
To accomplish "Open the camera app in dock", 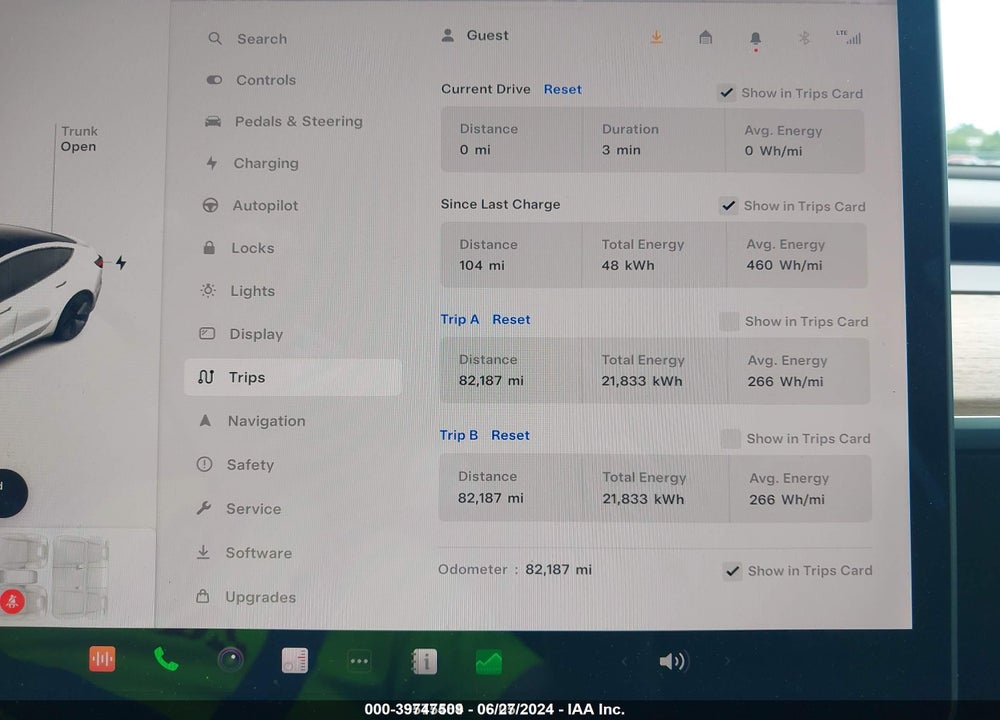I will (x=230, y=659).
